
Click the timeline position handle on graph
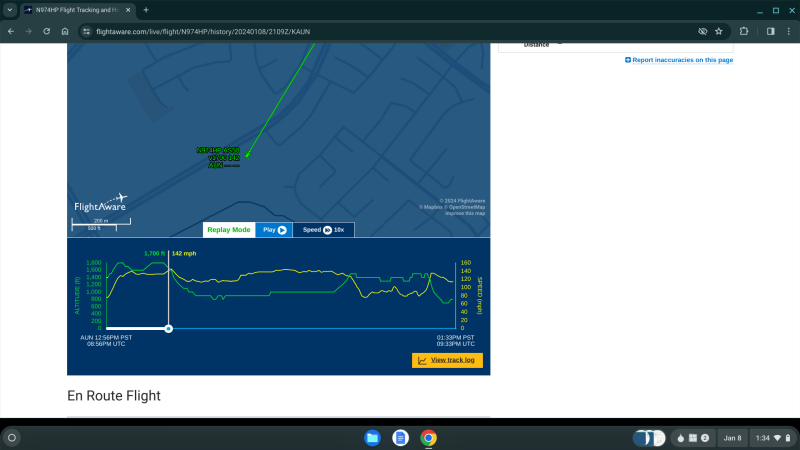pos(168,329)
